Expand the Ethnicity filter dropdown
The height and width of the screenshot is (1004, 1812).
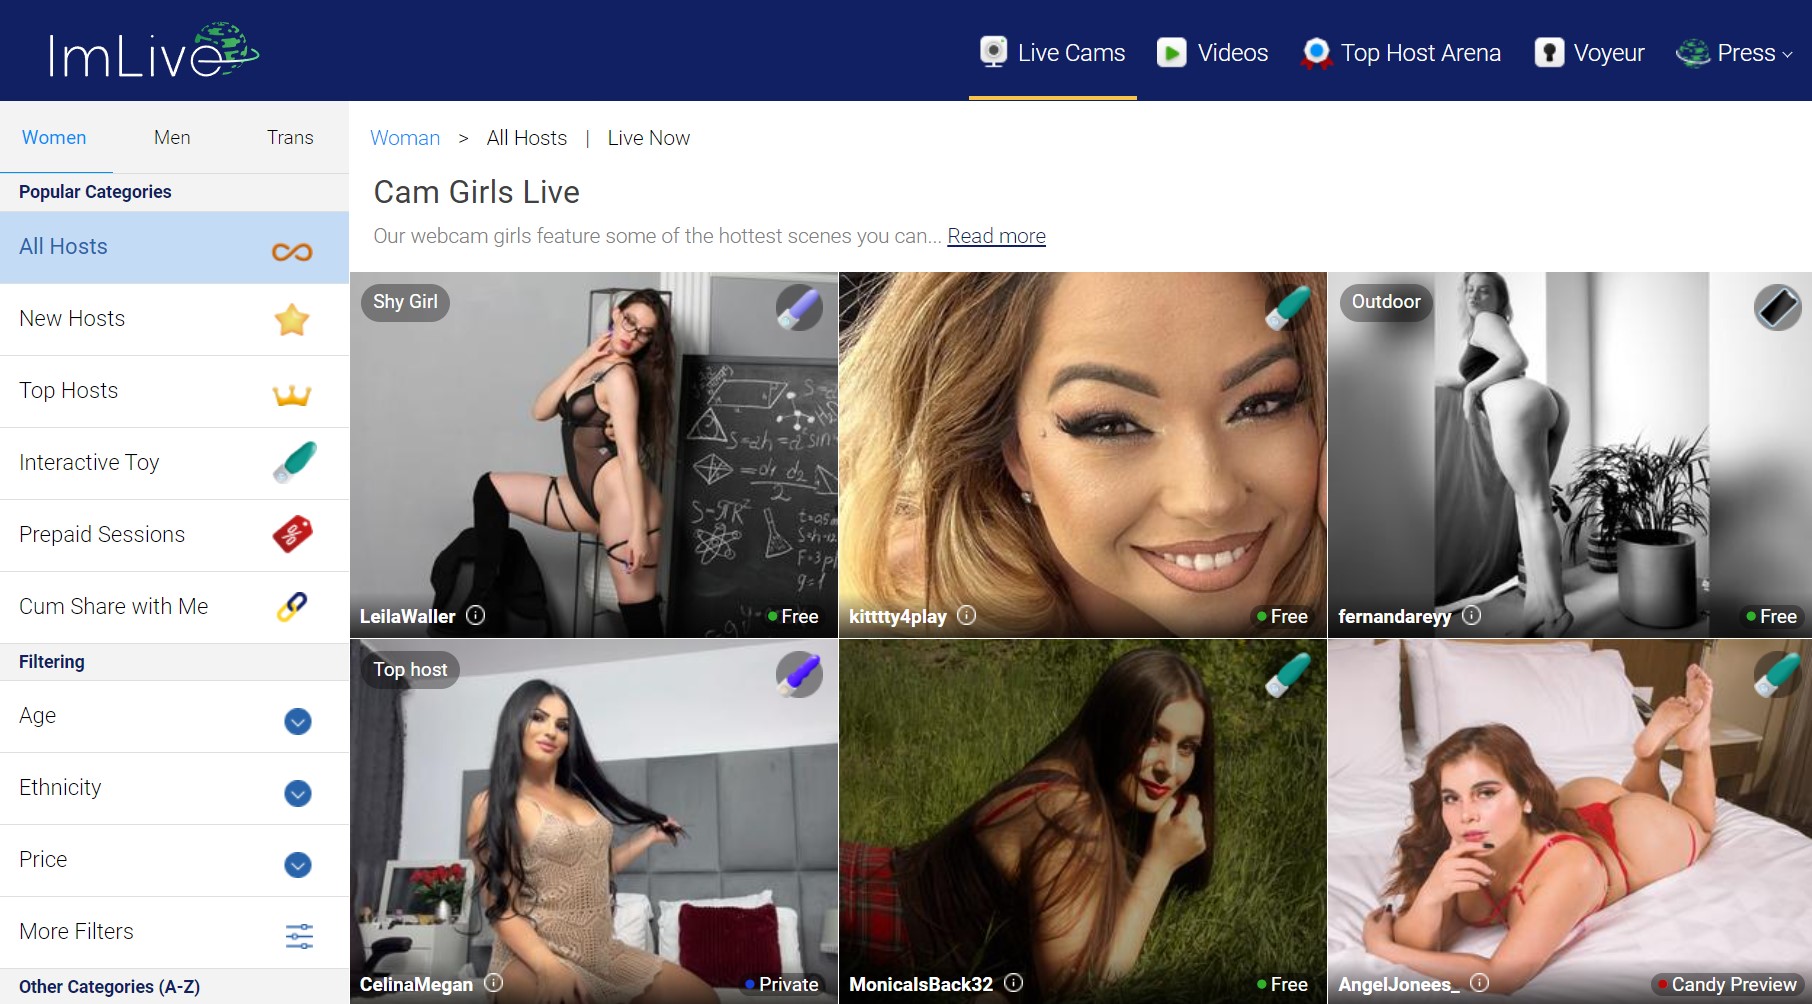pos(298,793)
